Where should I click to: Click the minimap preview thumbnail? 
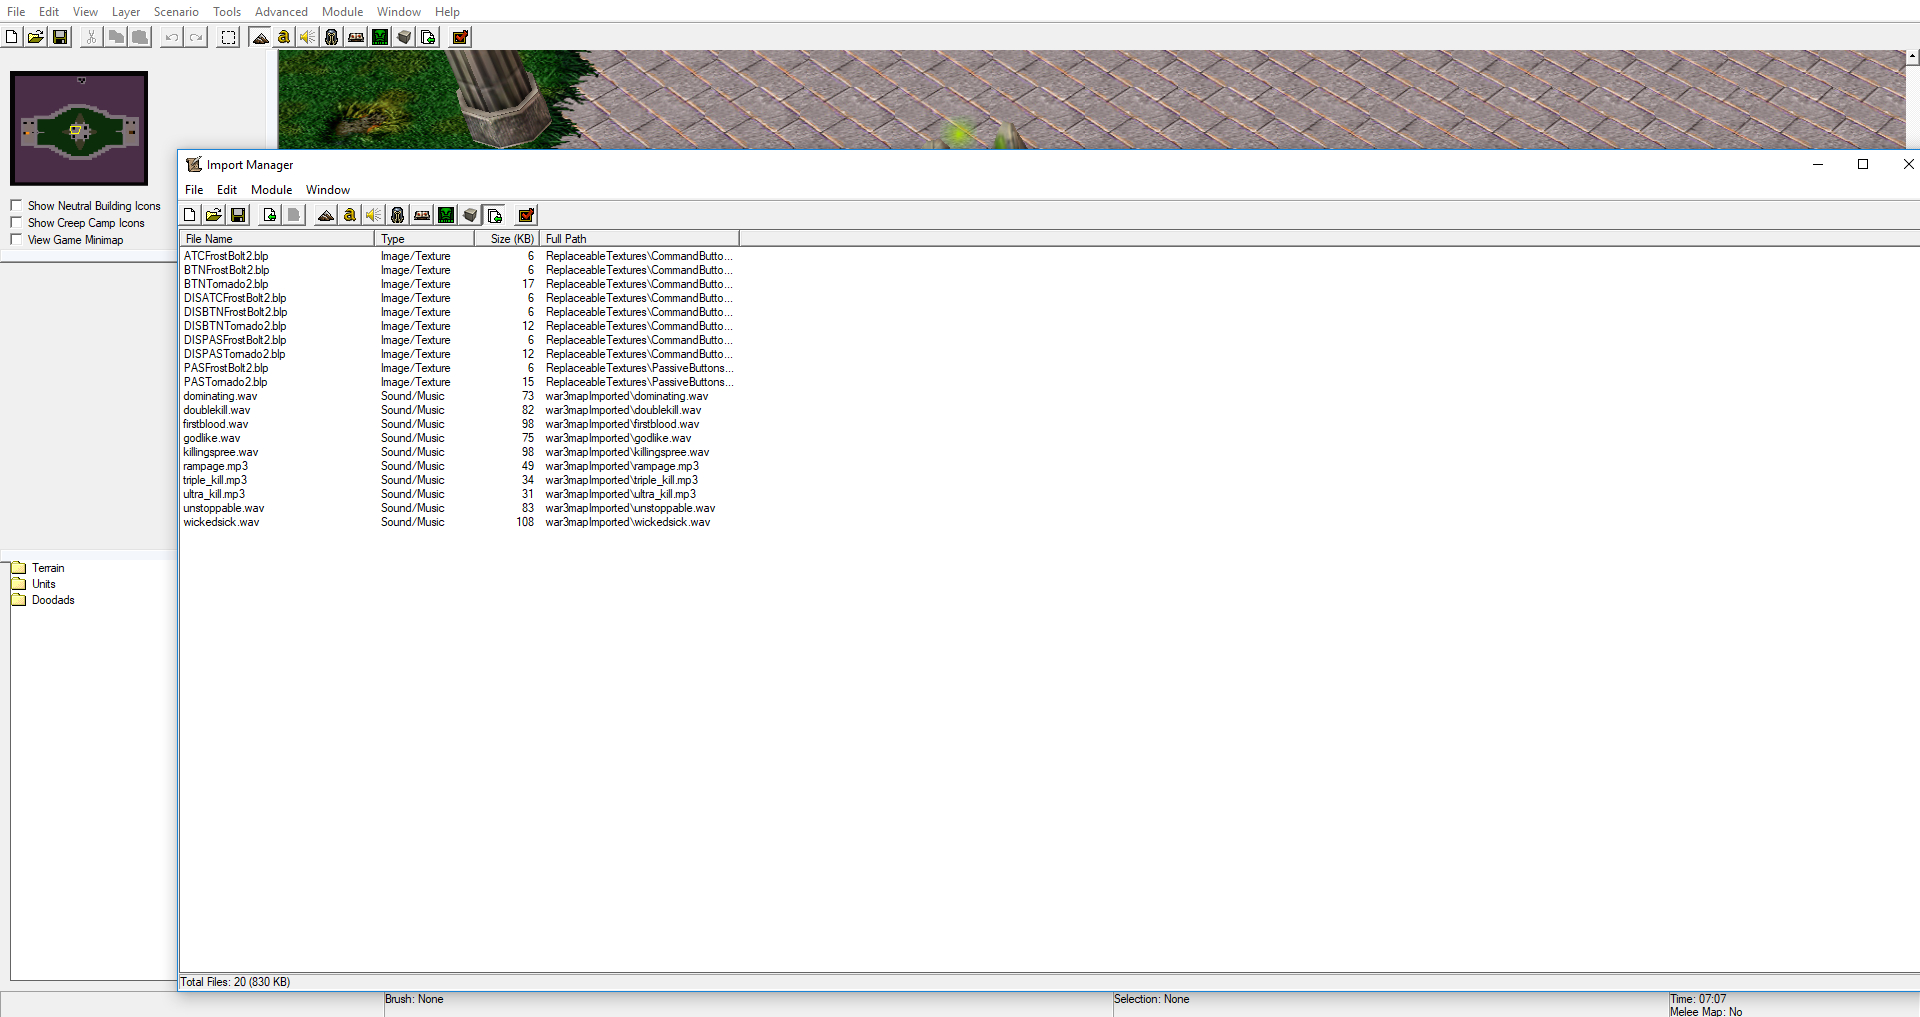point(79,128)
